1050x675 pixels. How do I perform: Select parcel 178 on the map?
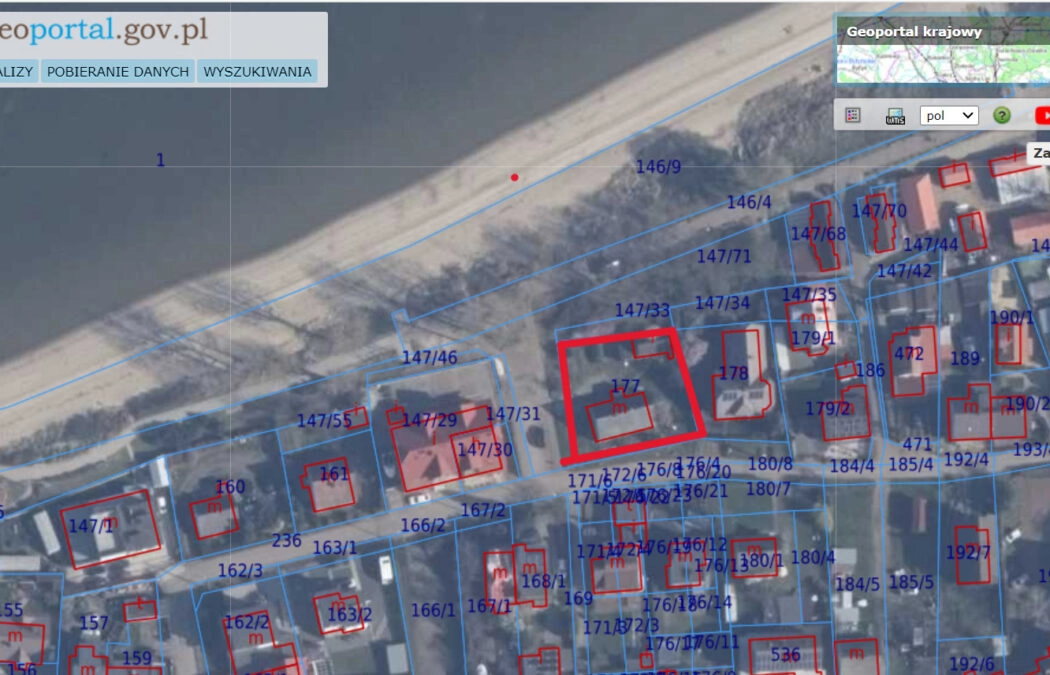[733, 374]
